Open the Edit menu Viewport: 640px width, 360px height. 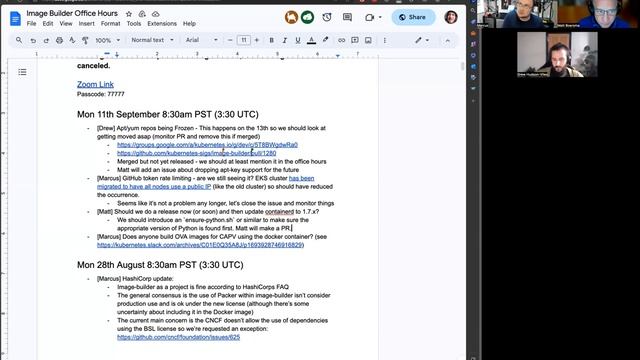(48, 24)
